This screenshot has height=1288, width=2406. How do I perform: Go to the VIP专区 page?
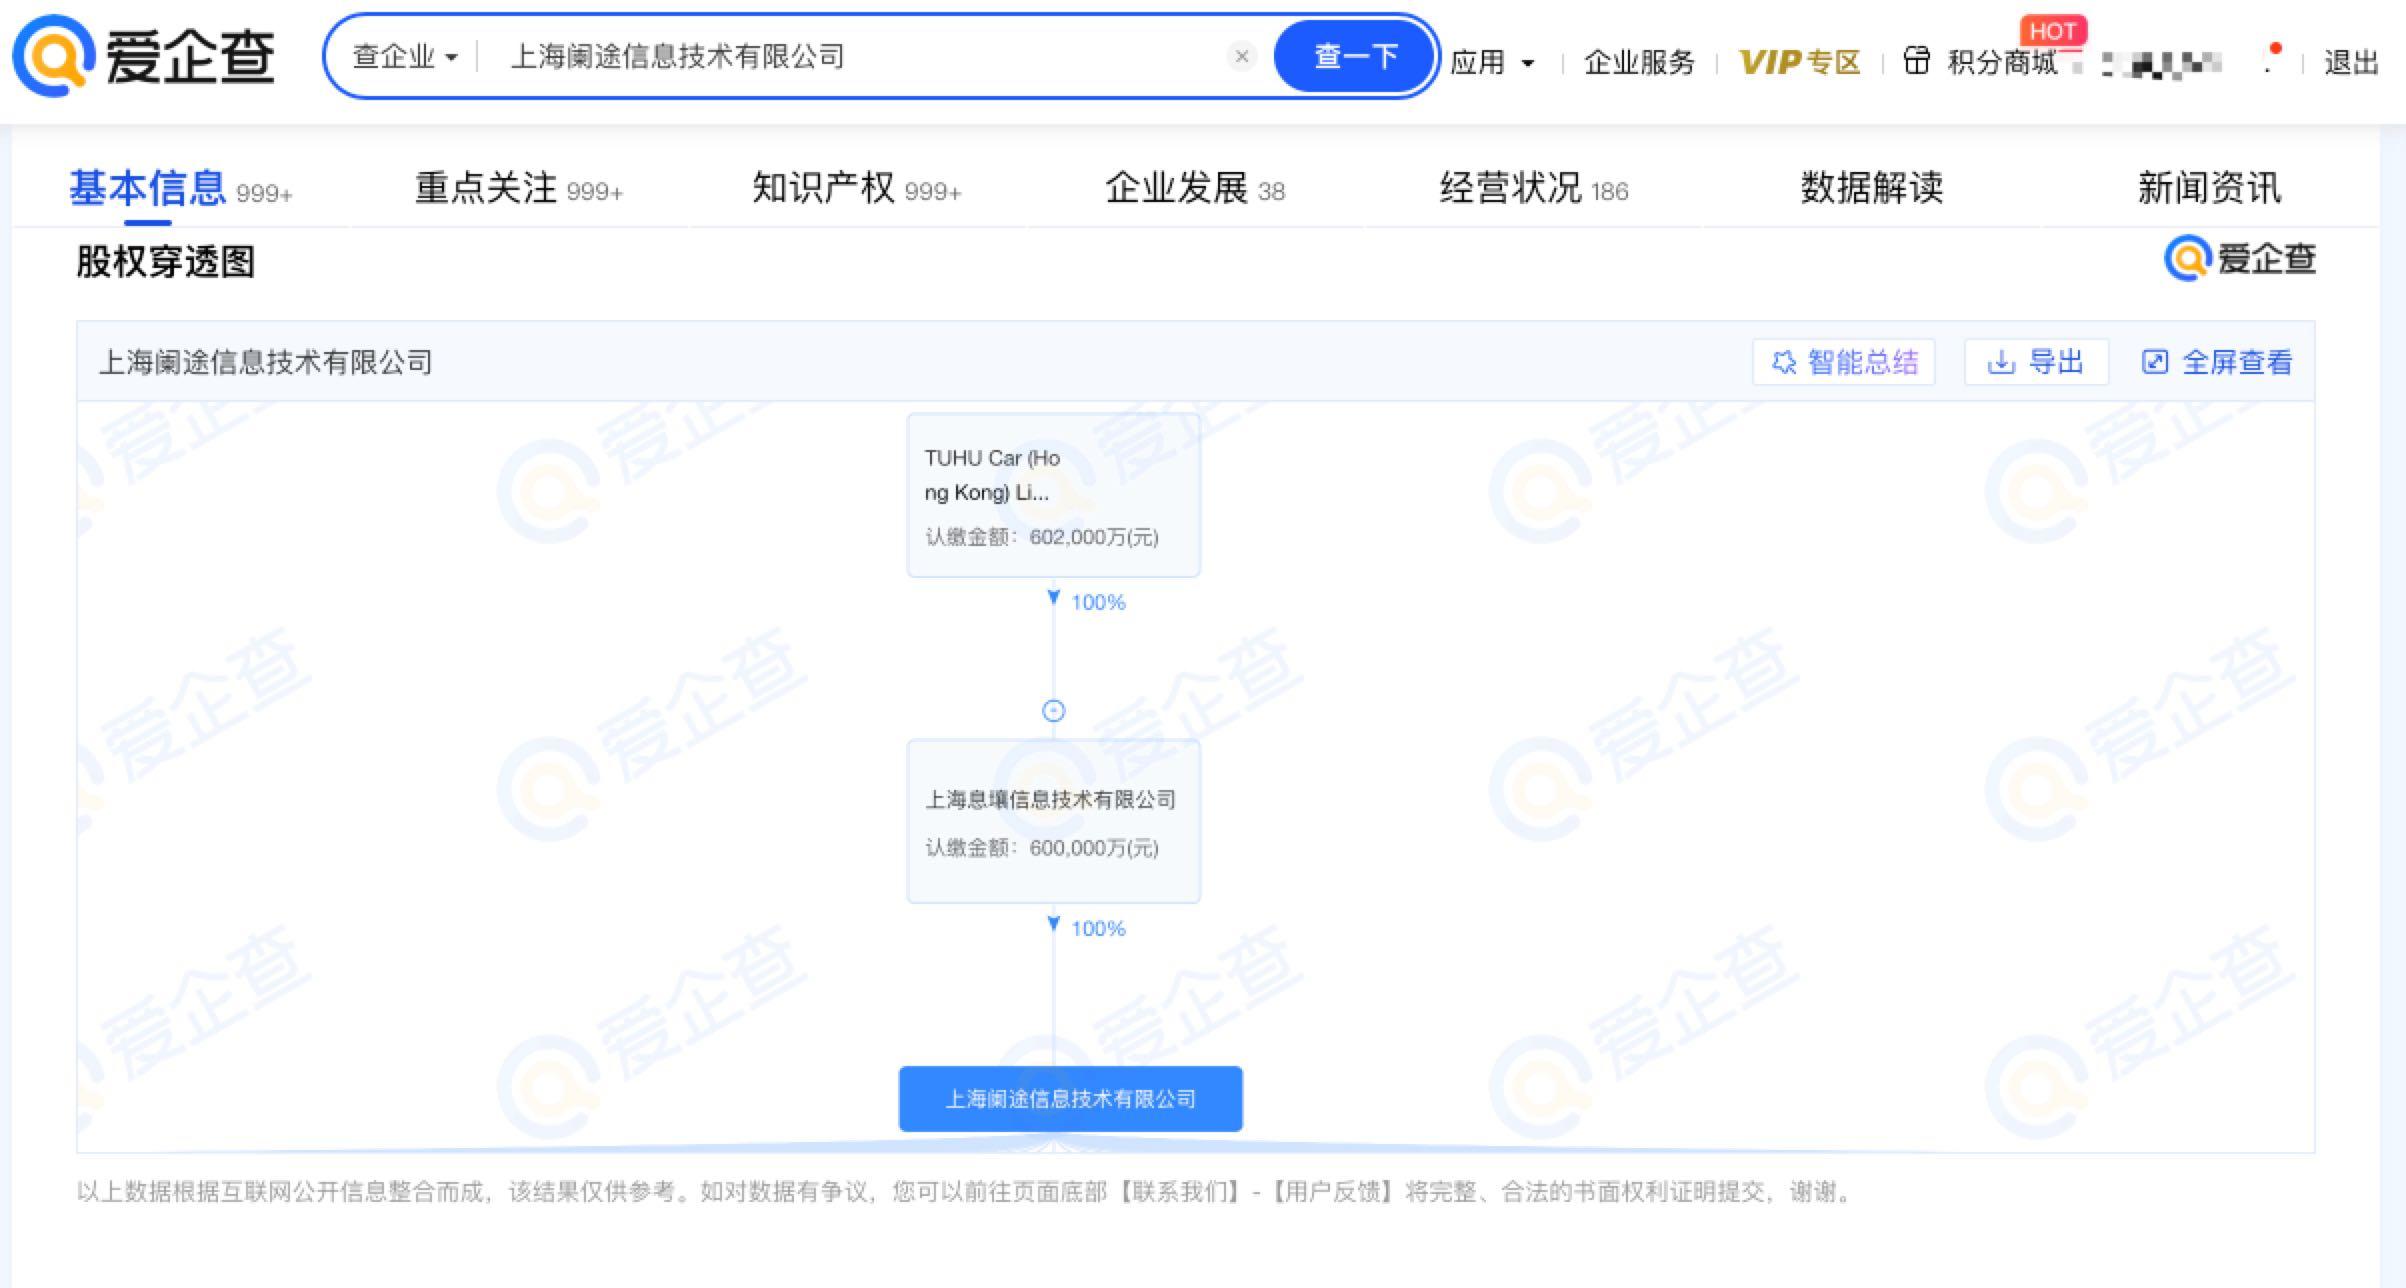click(1799, 62)
